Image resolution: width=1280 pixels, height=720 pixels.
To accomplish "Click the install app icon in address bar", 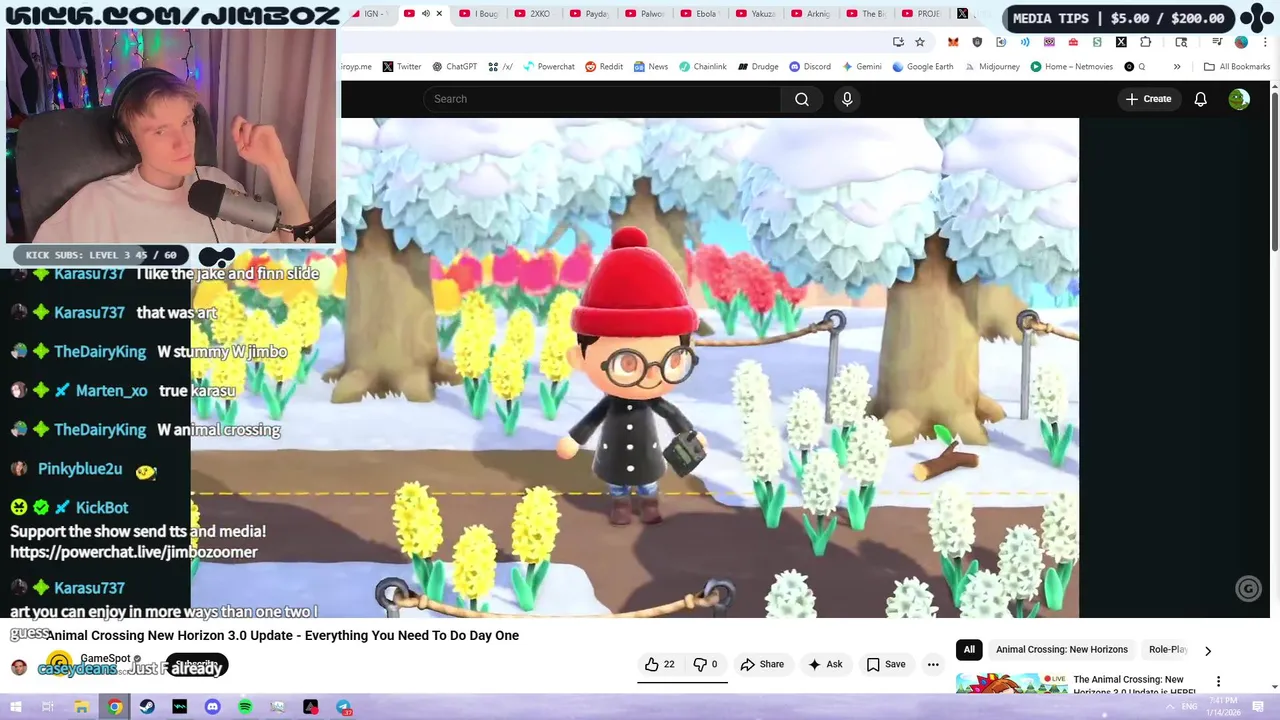I will tap(898, 42).
